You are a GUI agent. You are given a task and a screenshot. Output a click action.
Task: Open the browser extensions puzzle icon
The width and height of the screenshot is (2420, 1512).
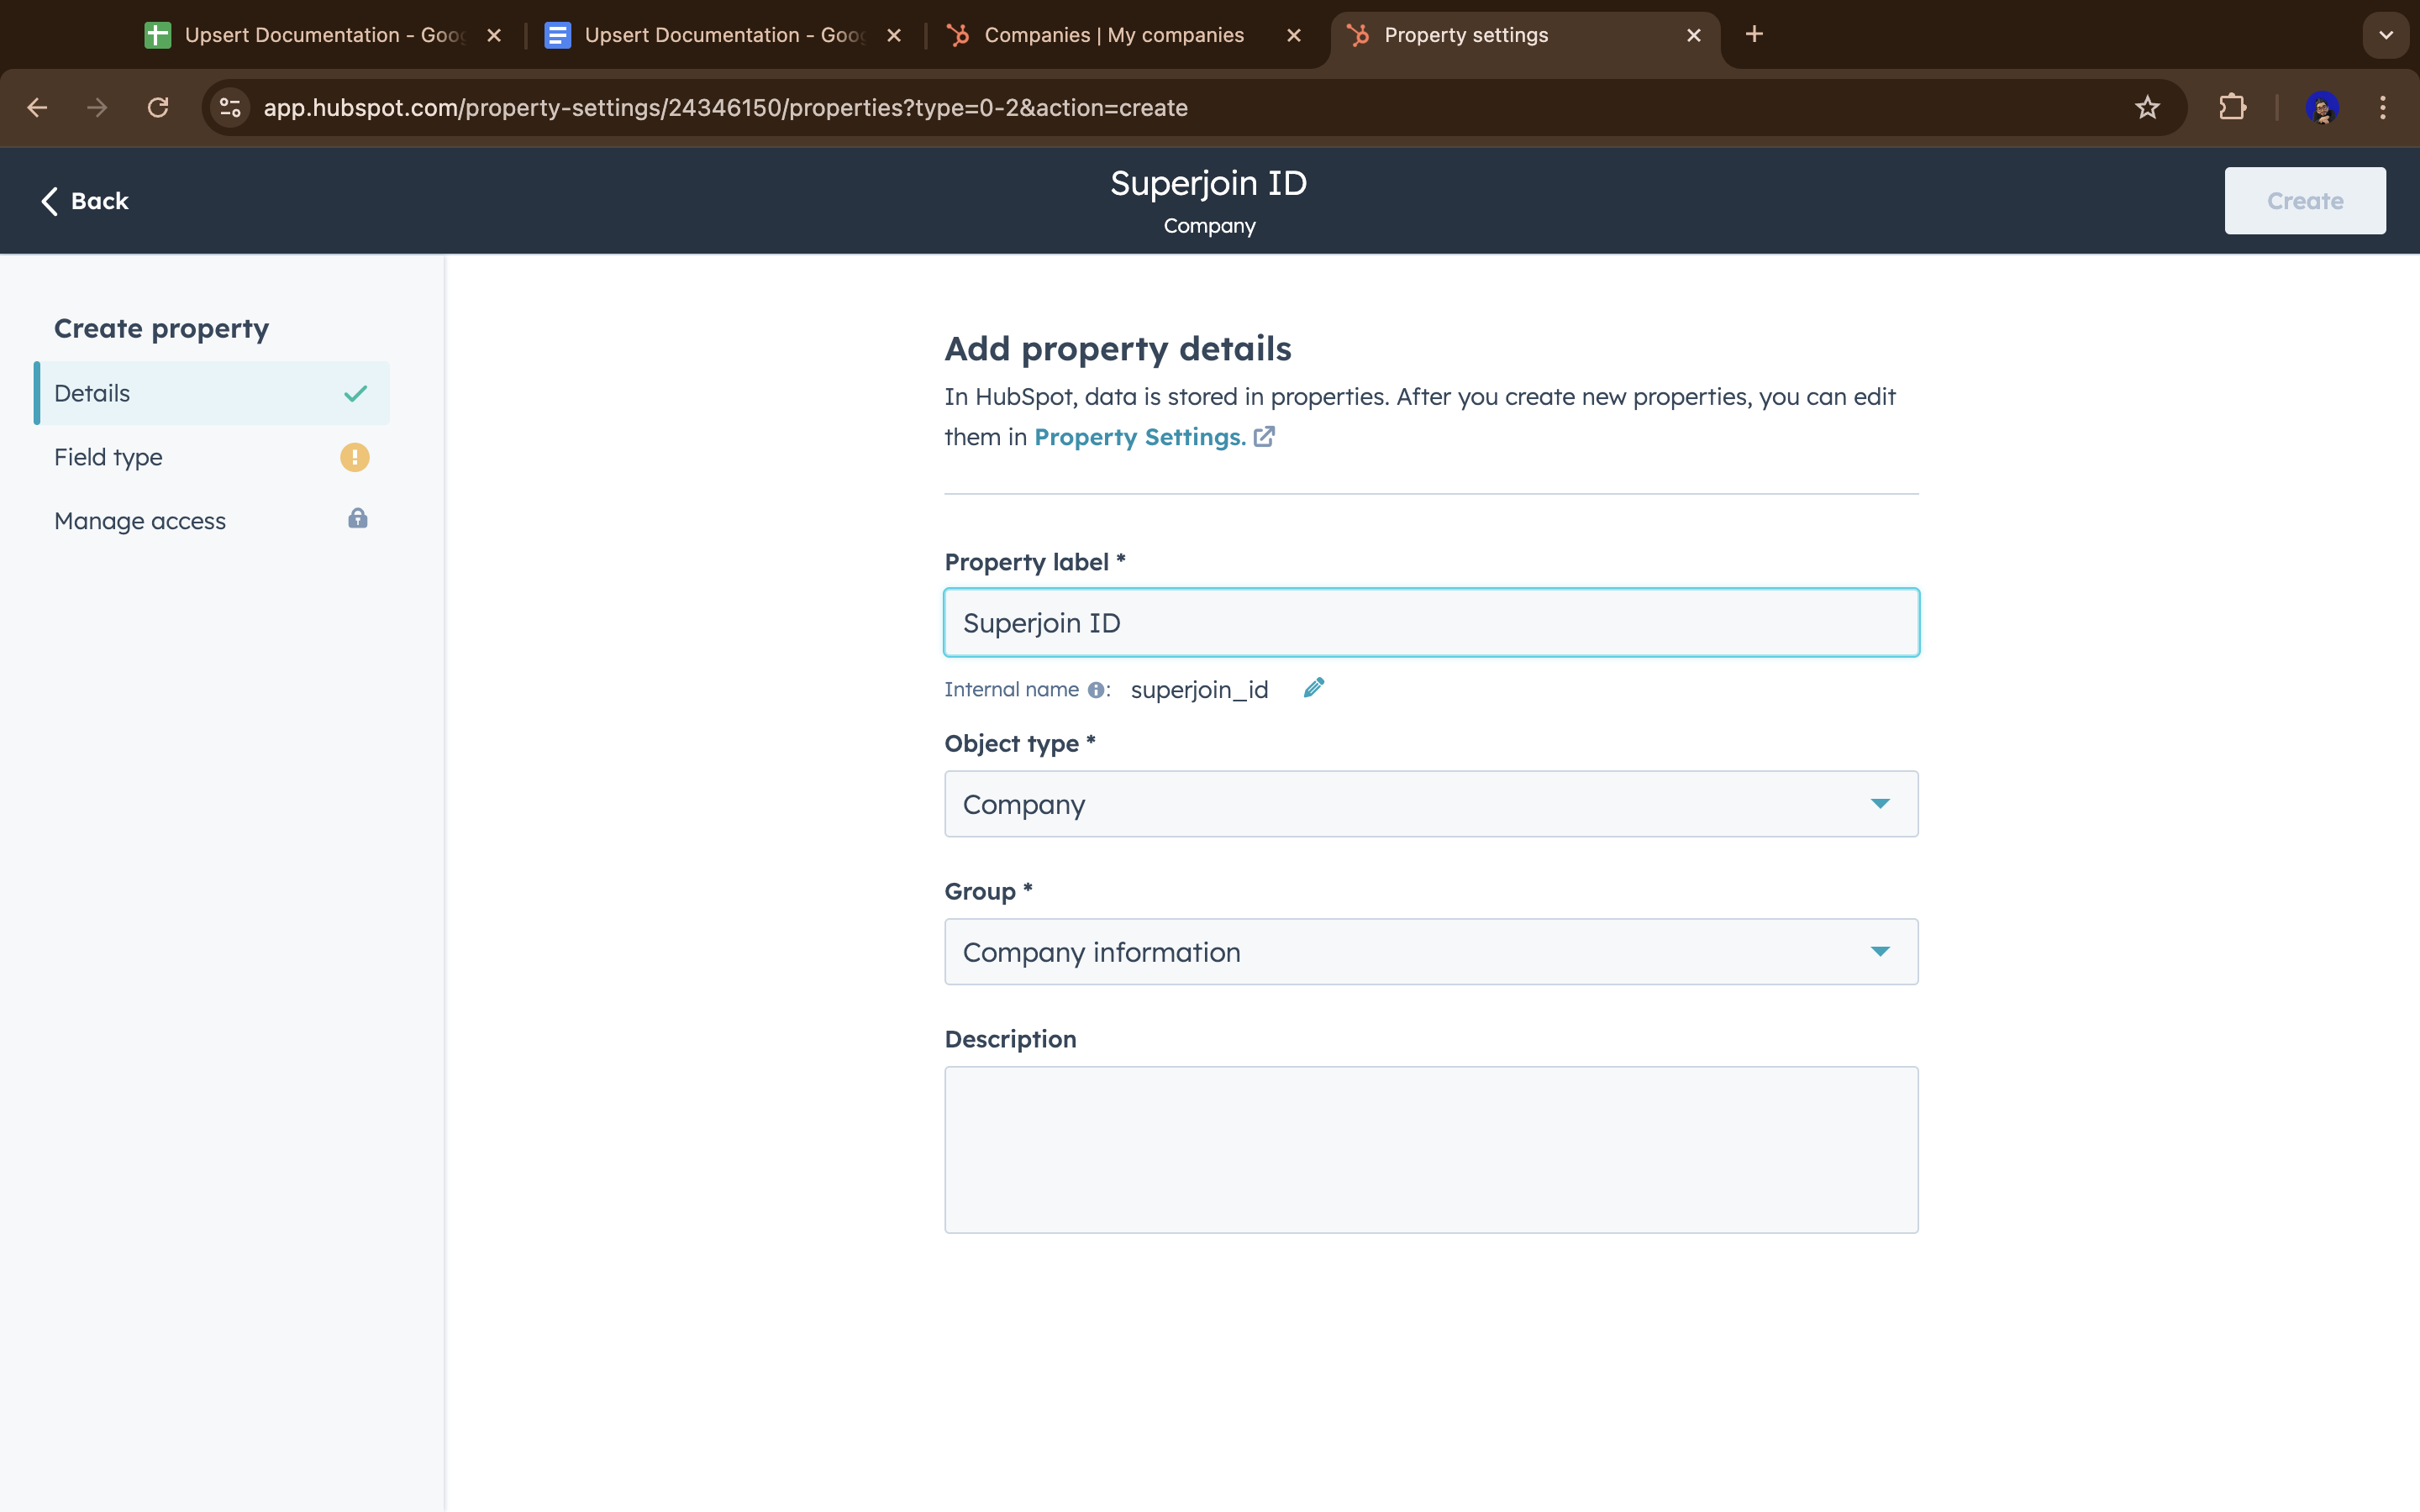click(x=2232, y=108)
